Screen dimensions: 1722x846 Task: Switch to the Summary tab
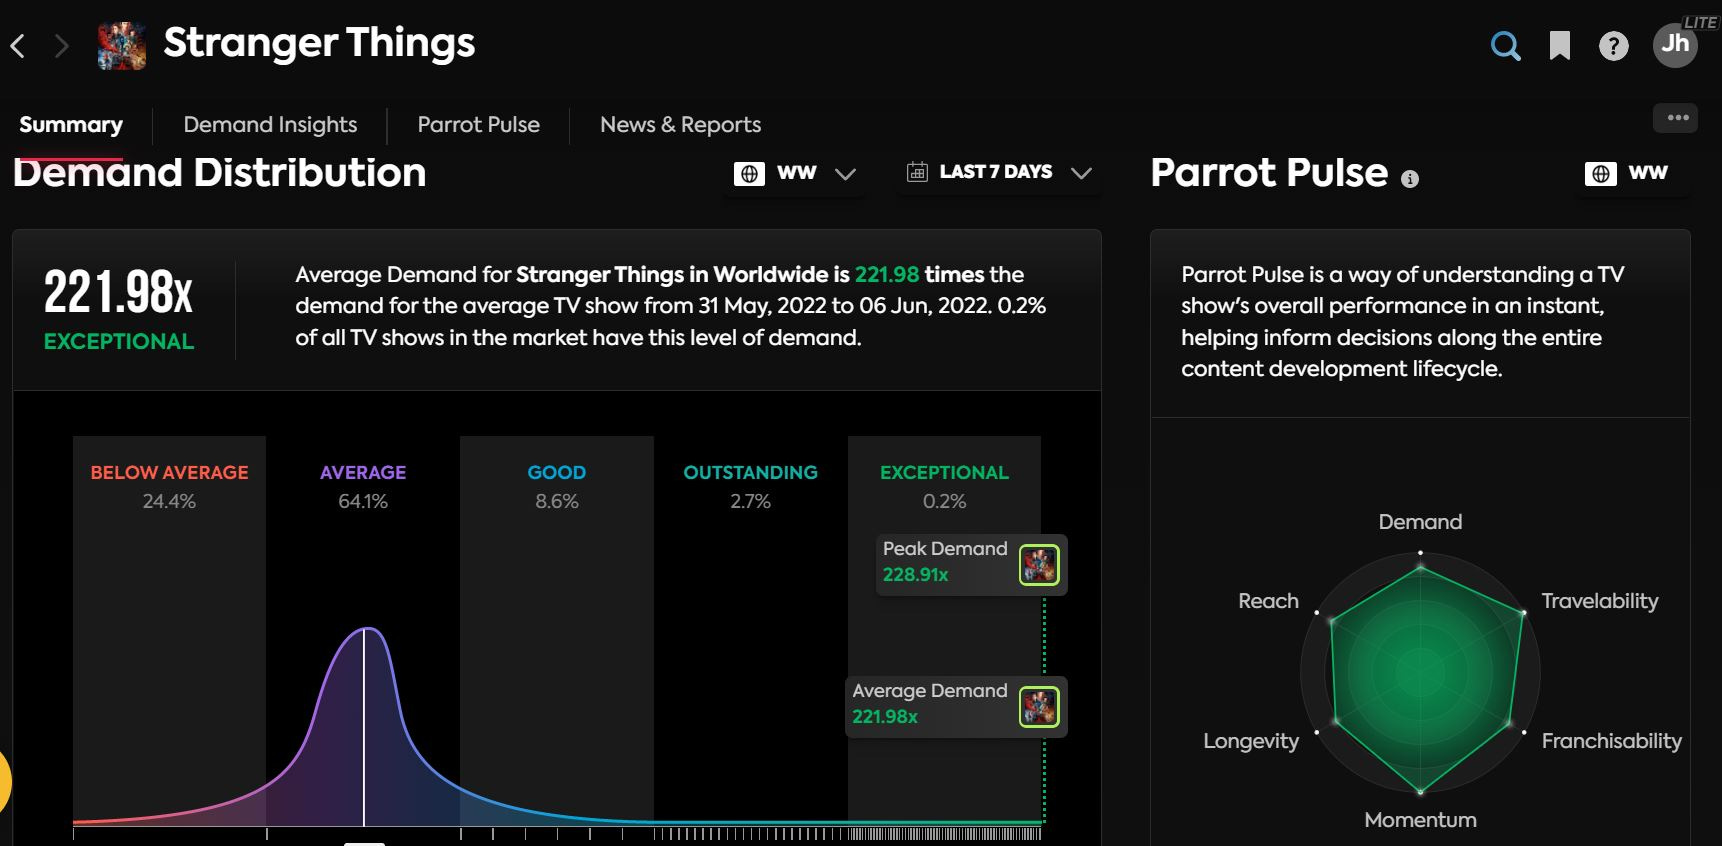(x=71, y=125)
